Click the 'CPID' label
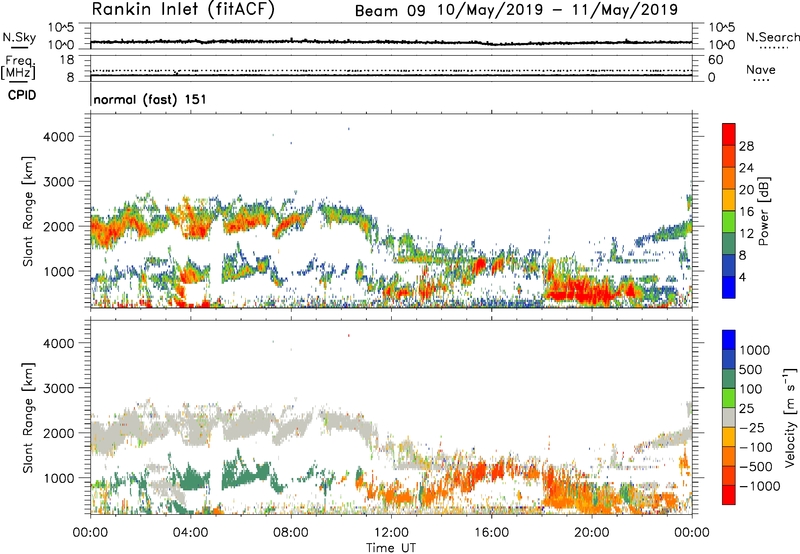Image resolution: width=800 pixels, height=554 pixels. coord(22,95)
